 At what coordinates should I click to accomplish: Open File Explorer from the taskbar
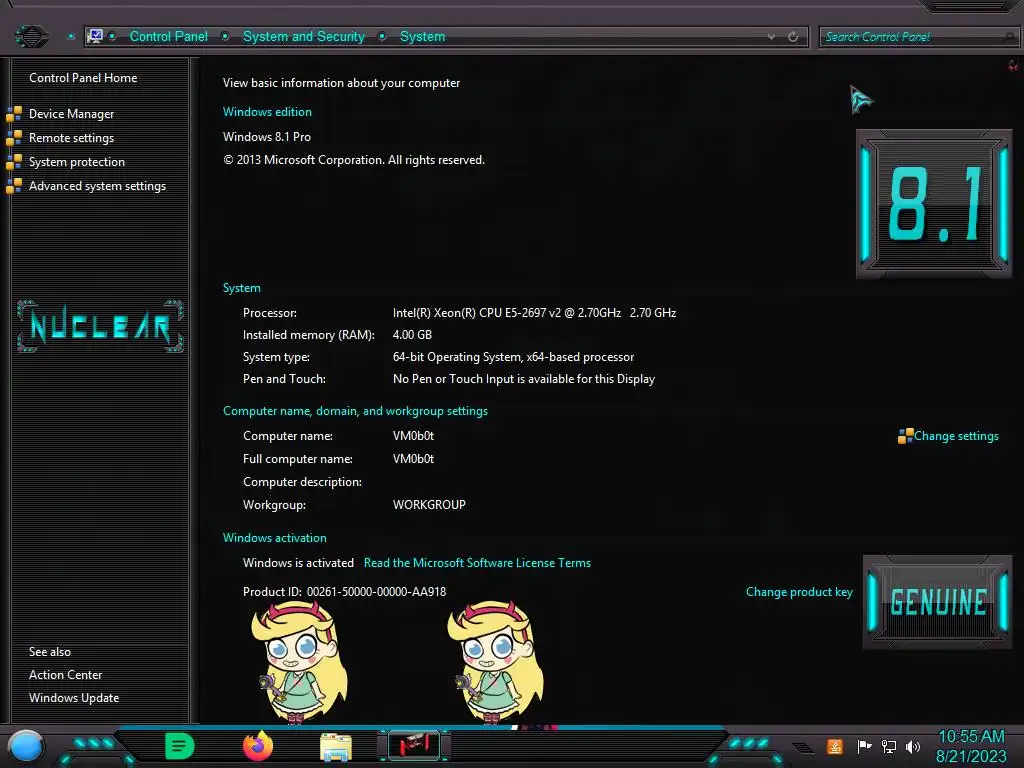(336, 747)
